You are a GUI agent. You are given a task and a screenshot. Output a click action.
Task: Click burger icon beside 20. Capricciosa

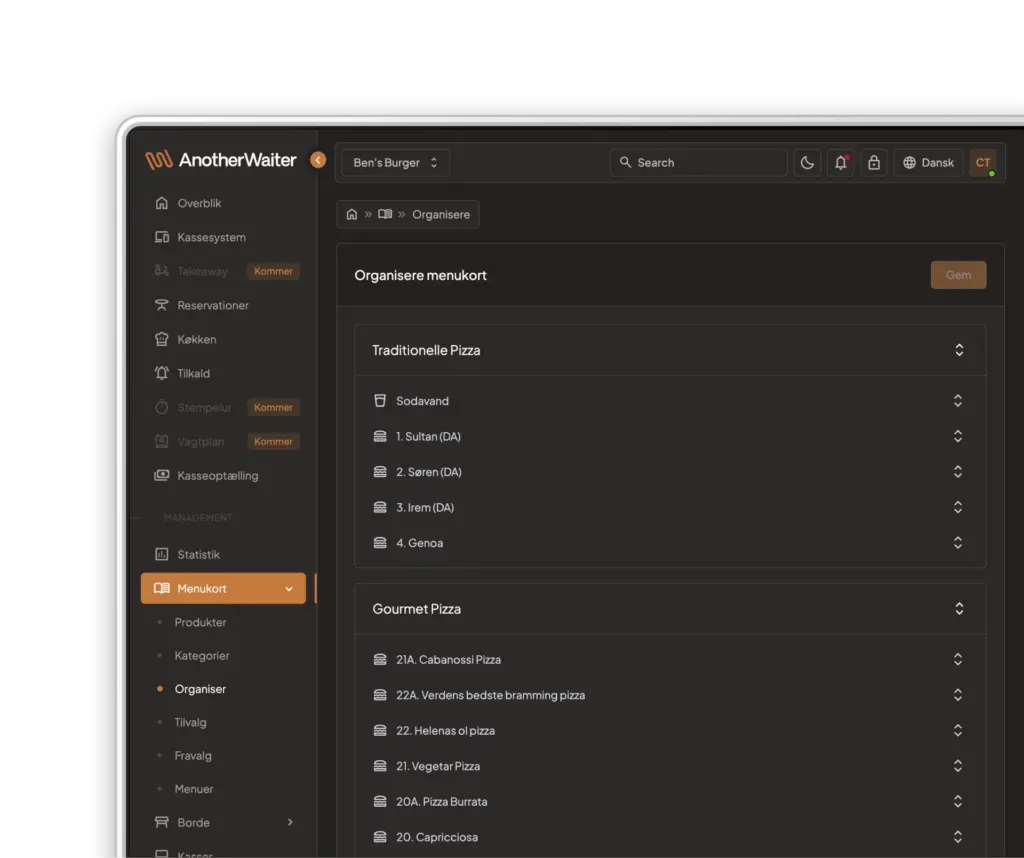pyautogui.click(x=379, y=836)
